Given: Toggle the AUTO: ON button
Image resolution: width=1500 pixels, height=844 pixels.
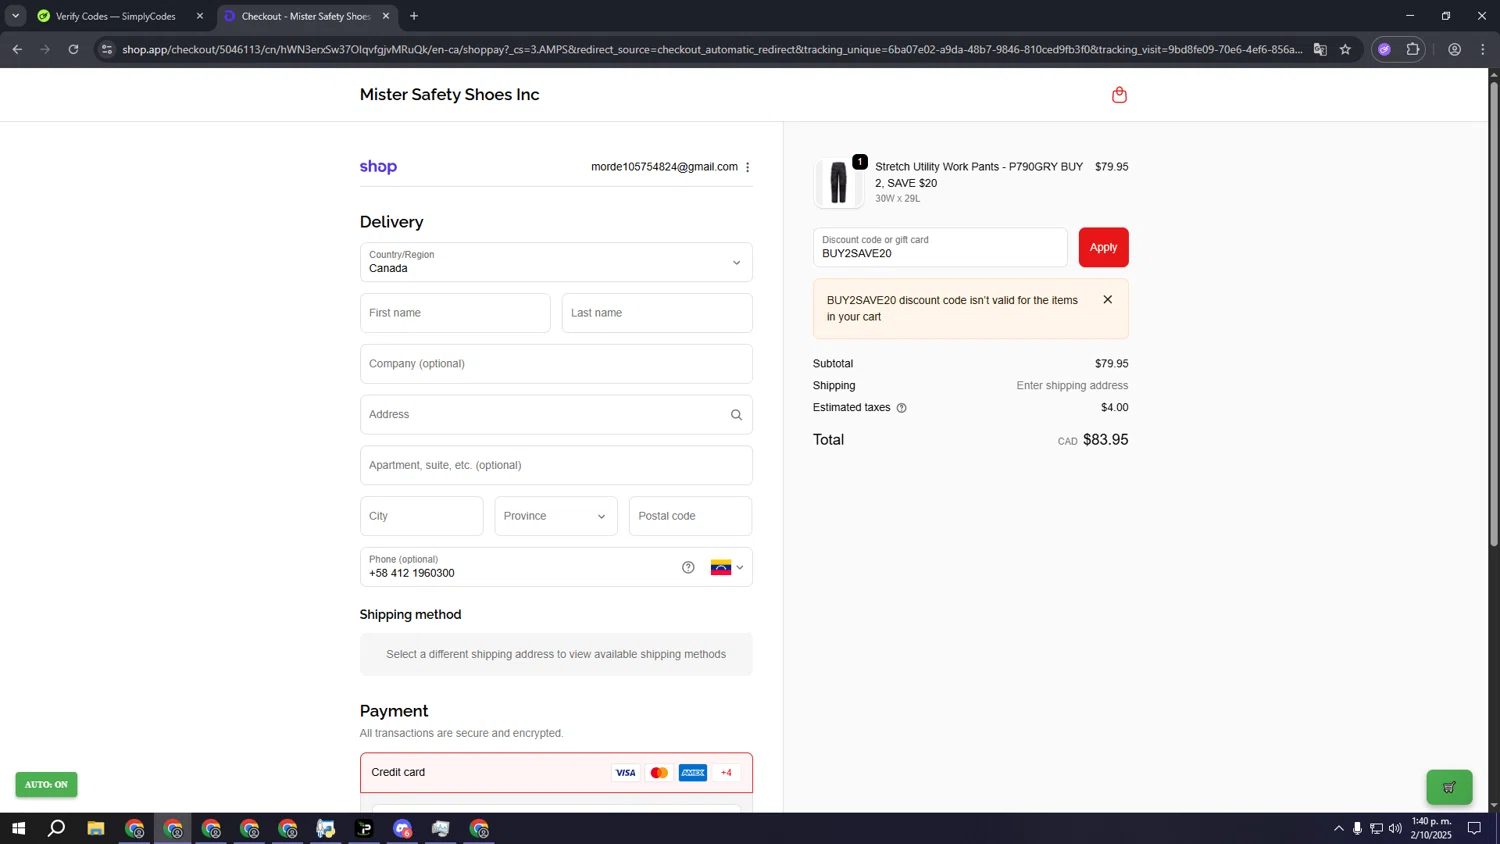Looking at the screenshot, I should click(x=46, y=785).
